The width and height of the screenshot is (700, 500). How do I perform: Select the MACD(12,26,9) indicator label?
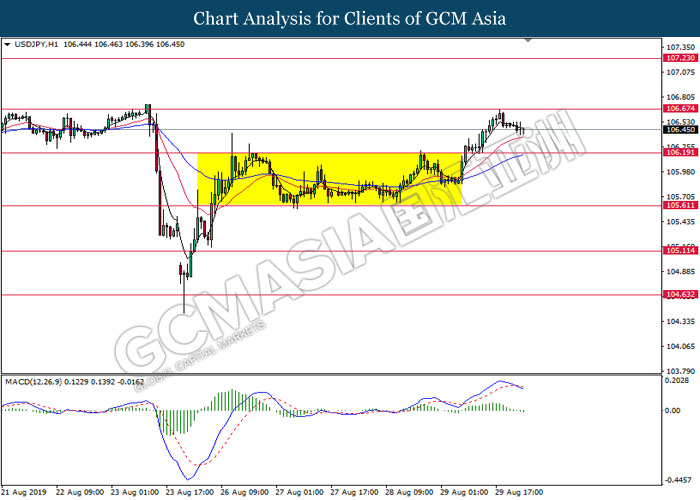(x=33, y=382)
